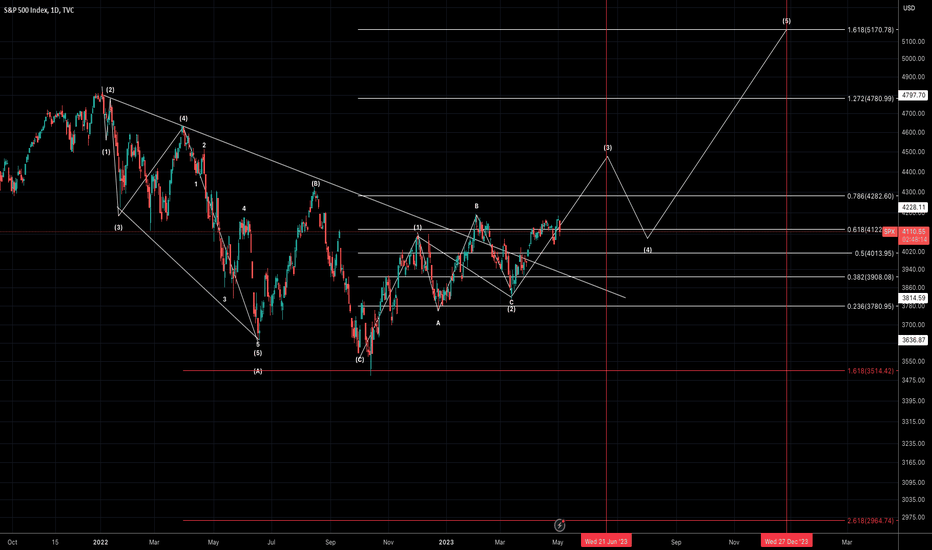Click the 'Wed 27 Dec '23' date marker
Viewport: 932px width, 550px height.
786,542
